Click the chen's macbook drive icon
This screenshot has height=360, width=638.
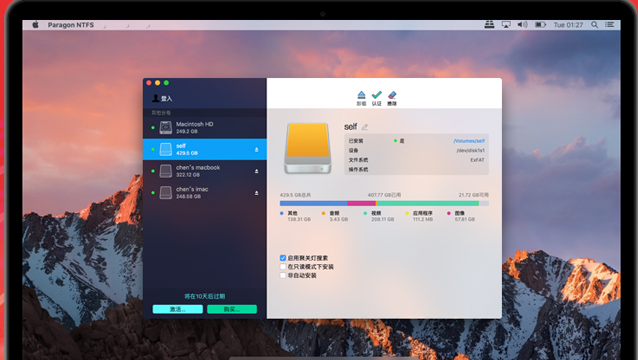[166, 171]
